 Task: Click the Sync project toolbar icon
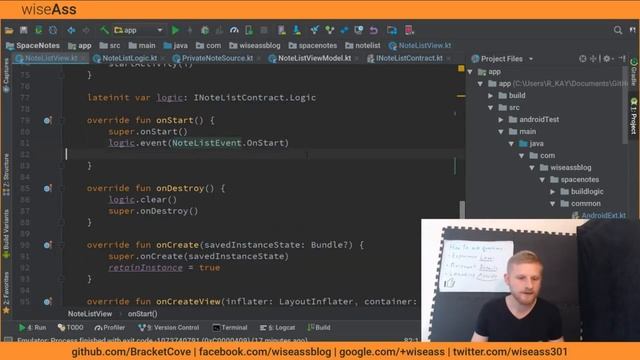38,31
